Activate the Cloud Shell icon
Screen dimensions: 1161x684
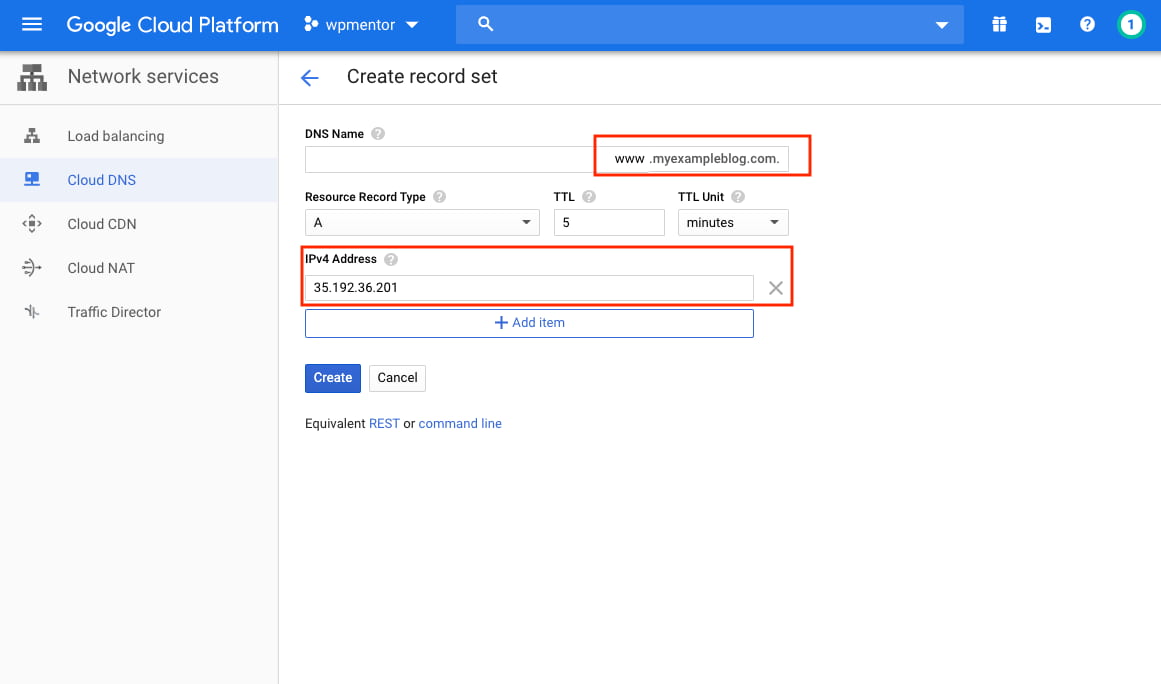tap(1043, 25)
